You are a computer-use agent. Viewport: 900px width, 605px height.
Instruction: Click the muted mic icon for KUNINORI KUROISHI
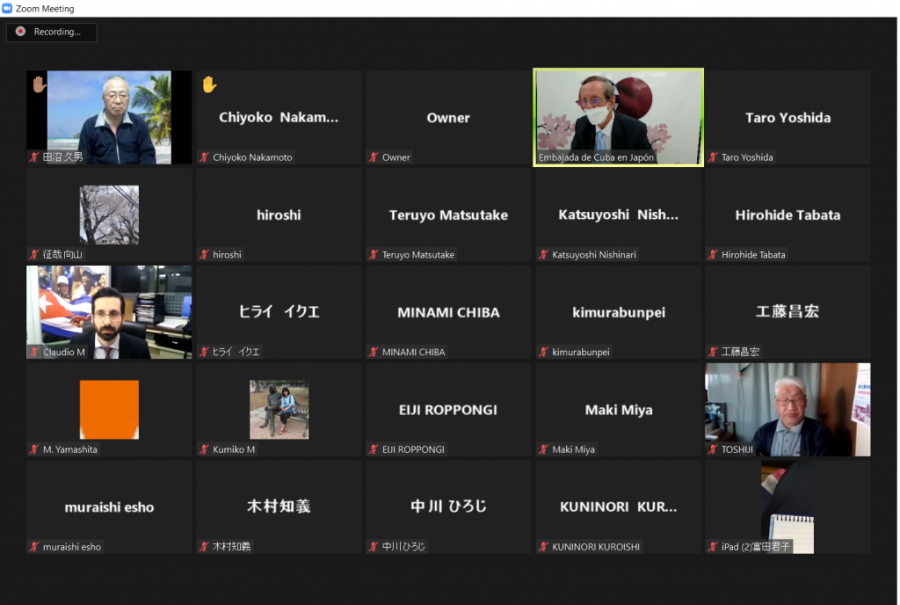pos(543,547)
